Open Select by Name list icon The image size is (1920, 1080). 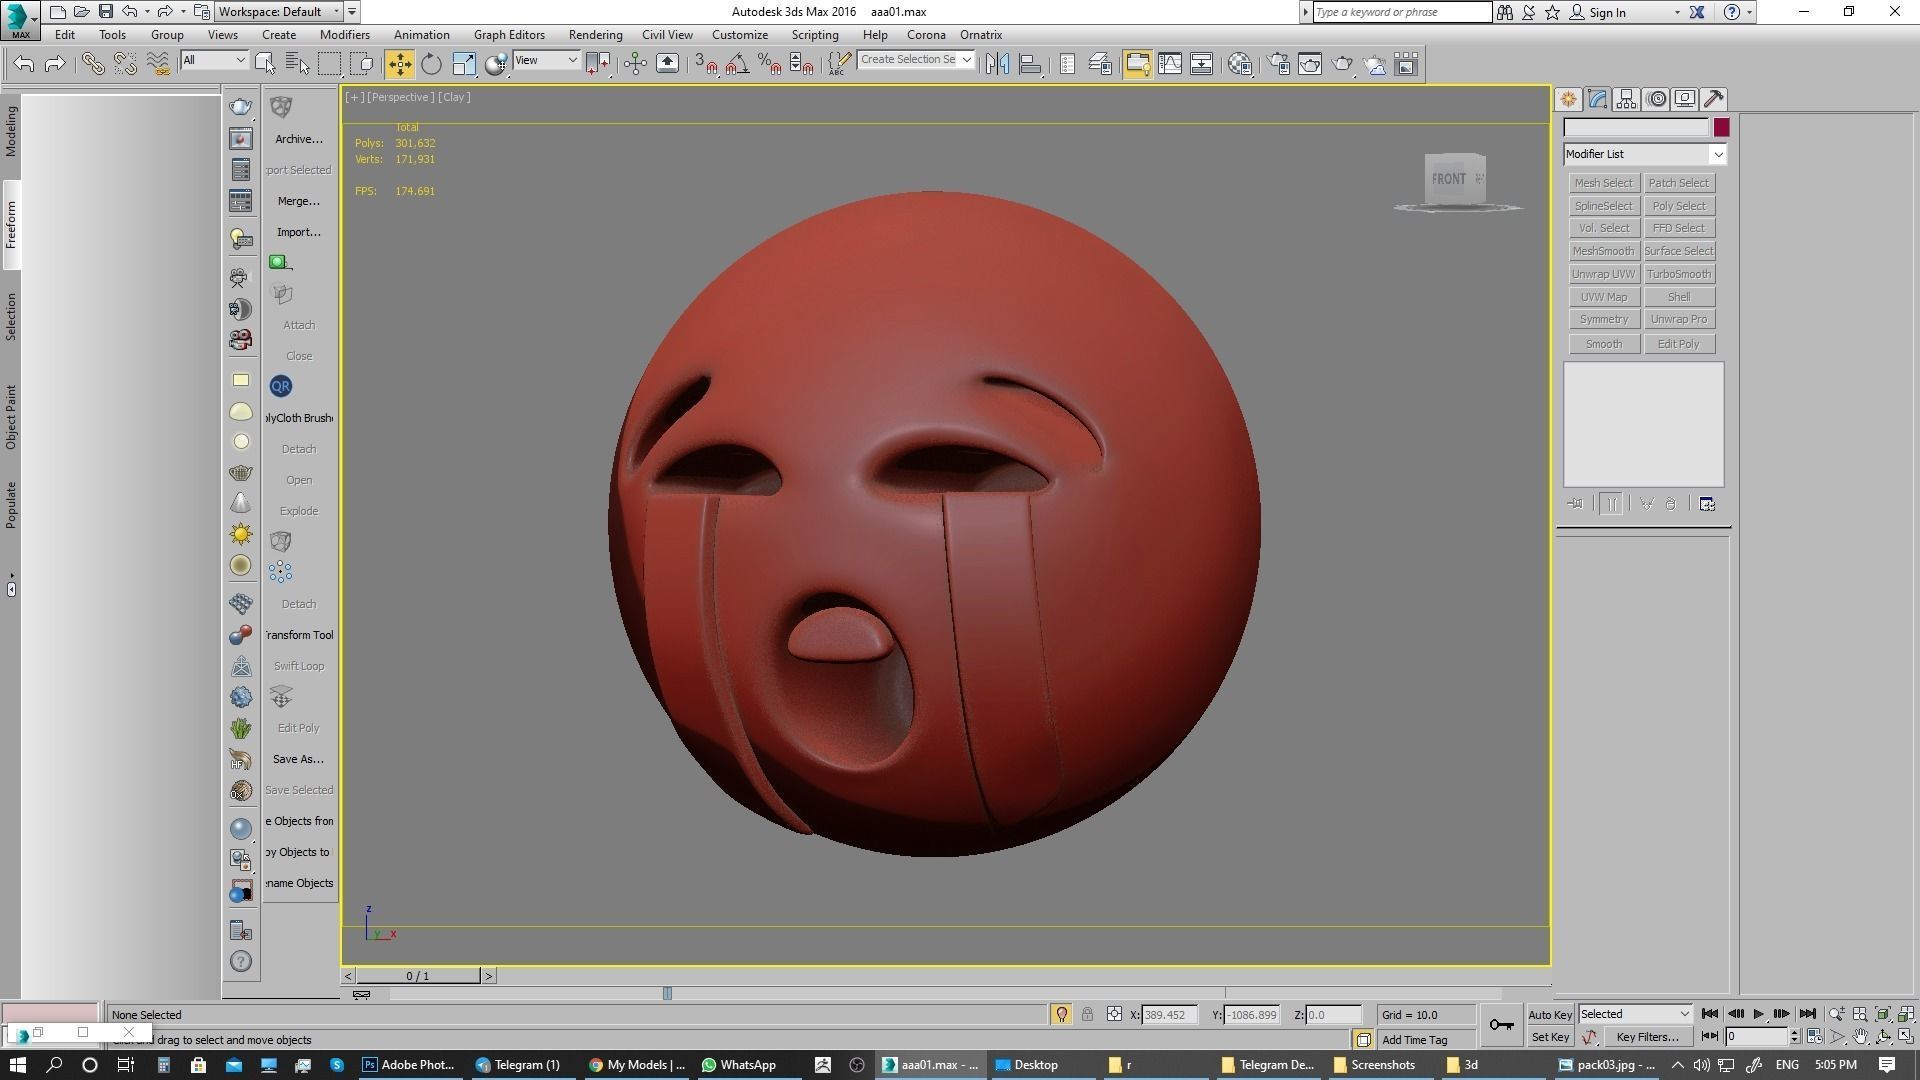297,64
